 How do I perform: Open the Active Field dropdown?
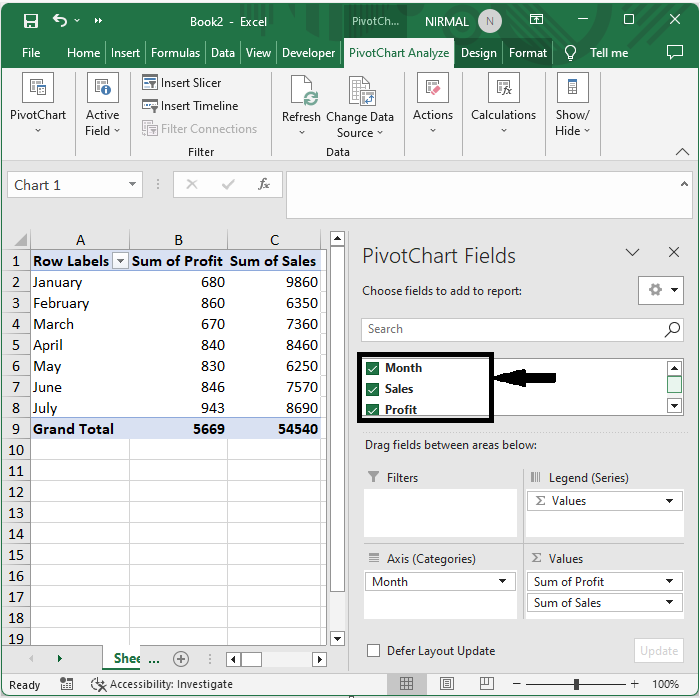(x=103, y=104)
